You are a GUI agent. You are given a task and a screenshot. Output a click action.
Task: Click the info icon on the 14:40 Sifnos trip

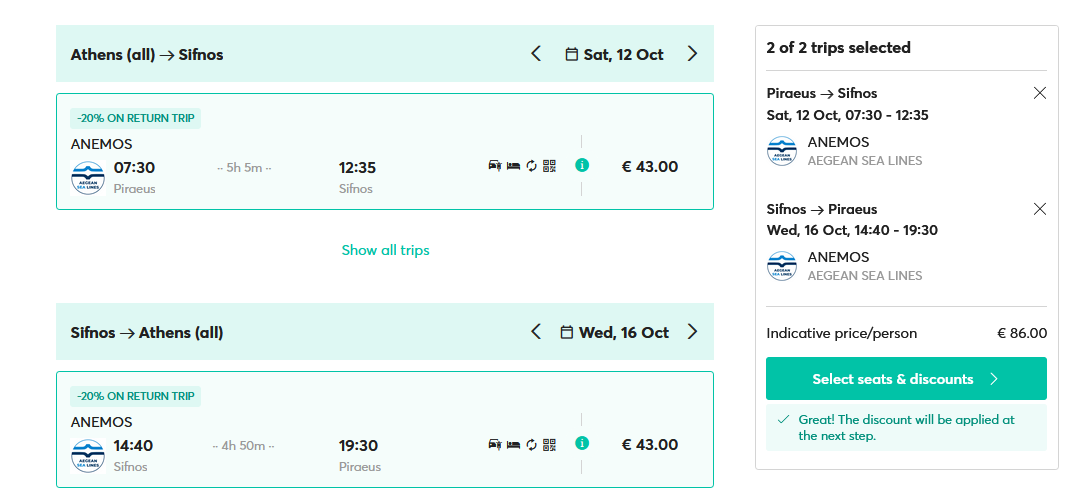click(582, 443)
